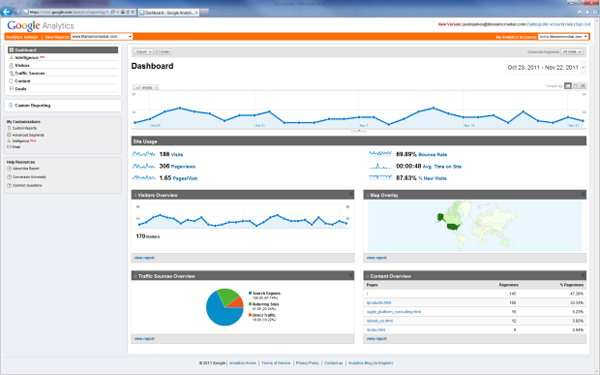The width and height of the screenshot is (600, 375).
Task: Open the /about_us.html page link
Action: [x=380, y=321]
